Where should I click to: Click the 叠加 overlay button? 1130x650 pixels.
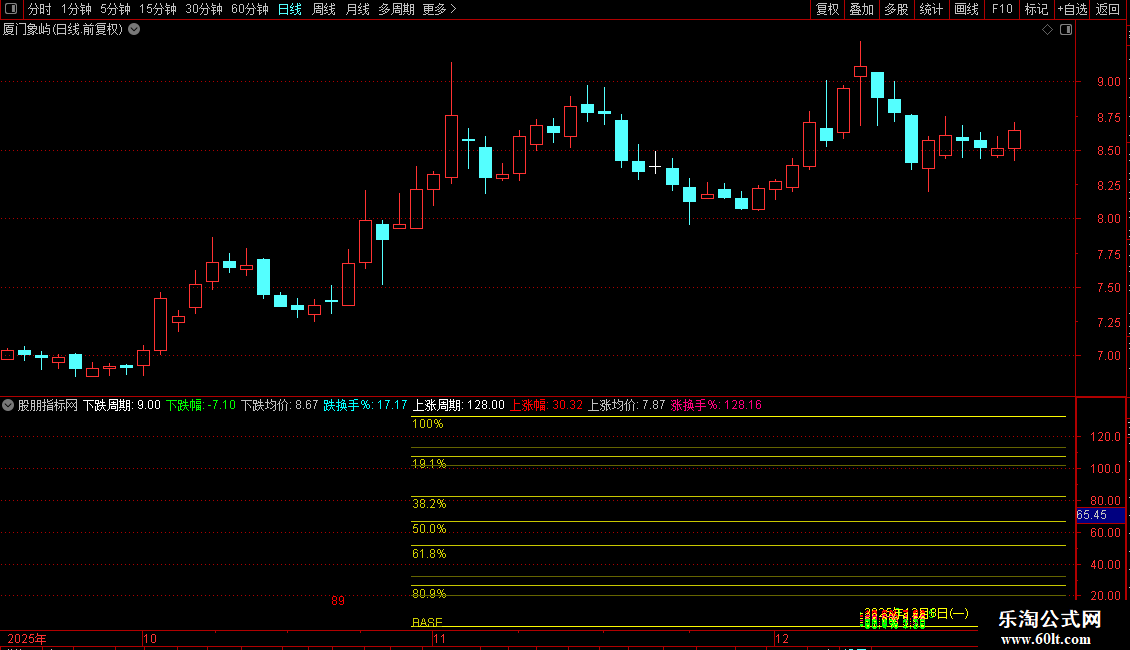click(x=861, y=9)
